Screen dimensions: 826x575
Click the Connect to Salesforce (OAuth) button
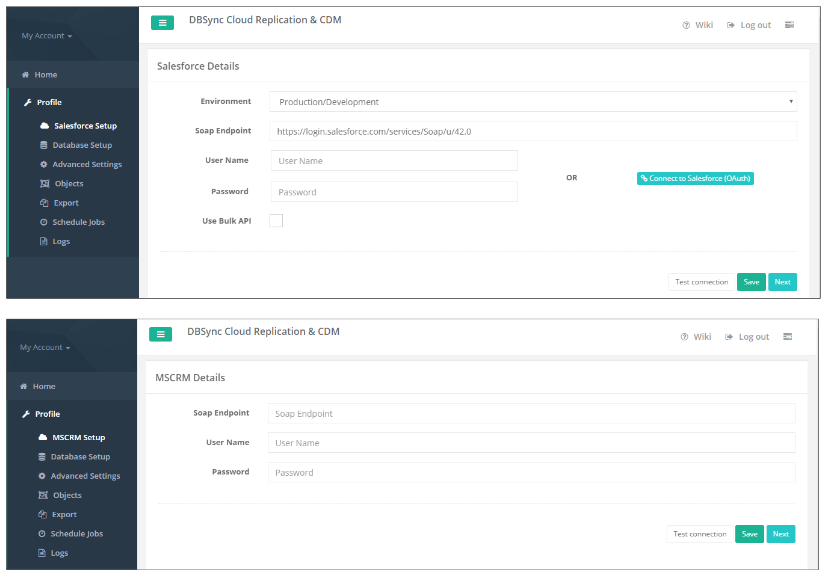(695, 178)
